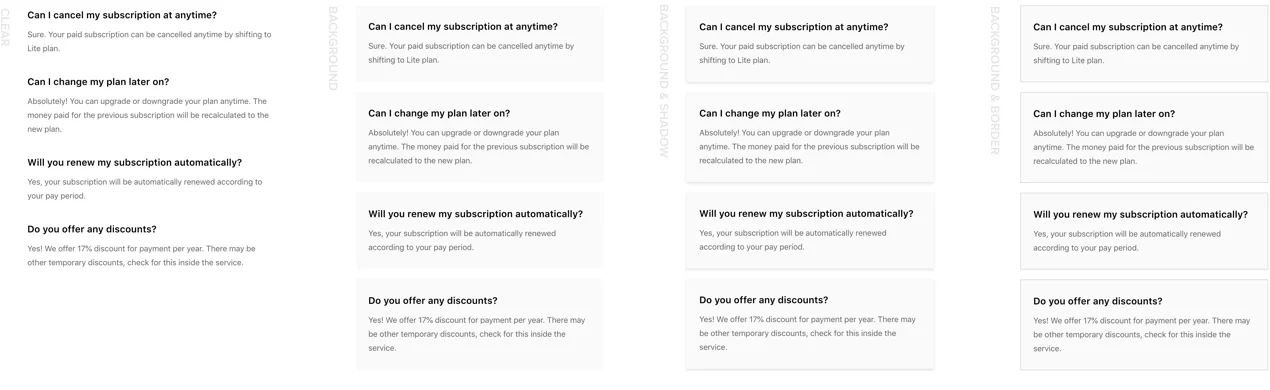Click bordered cancel subscription card
1270x390 pixels.
(x=1143, y=44)
